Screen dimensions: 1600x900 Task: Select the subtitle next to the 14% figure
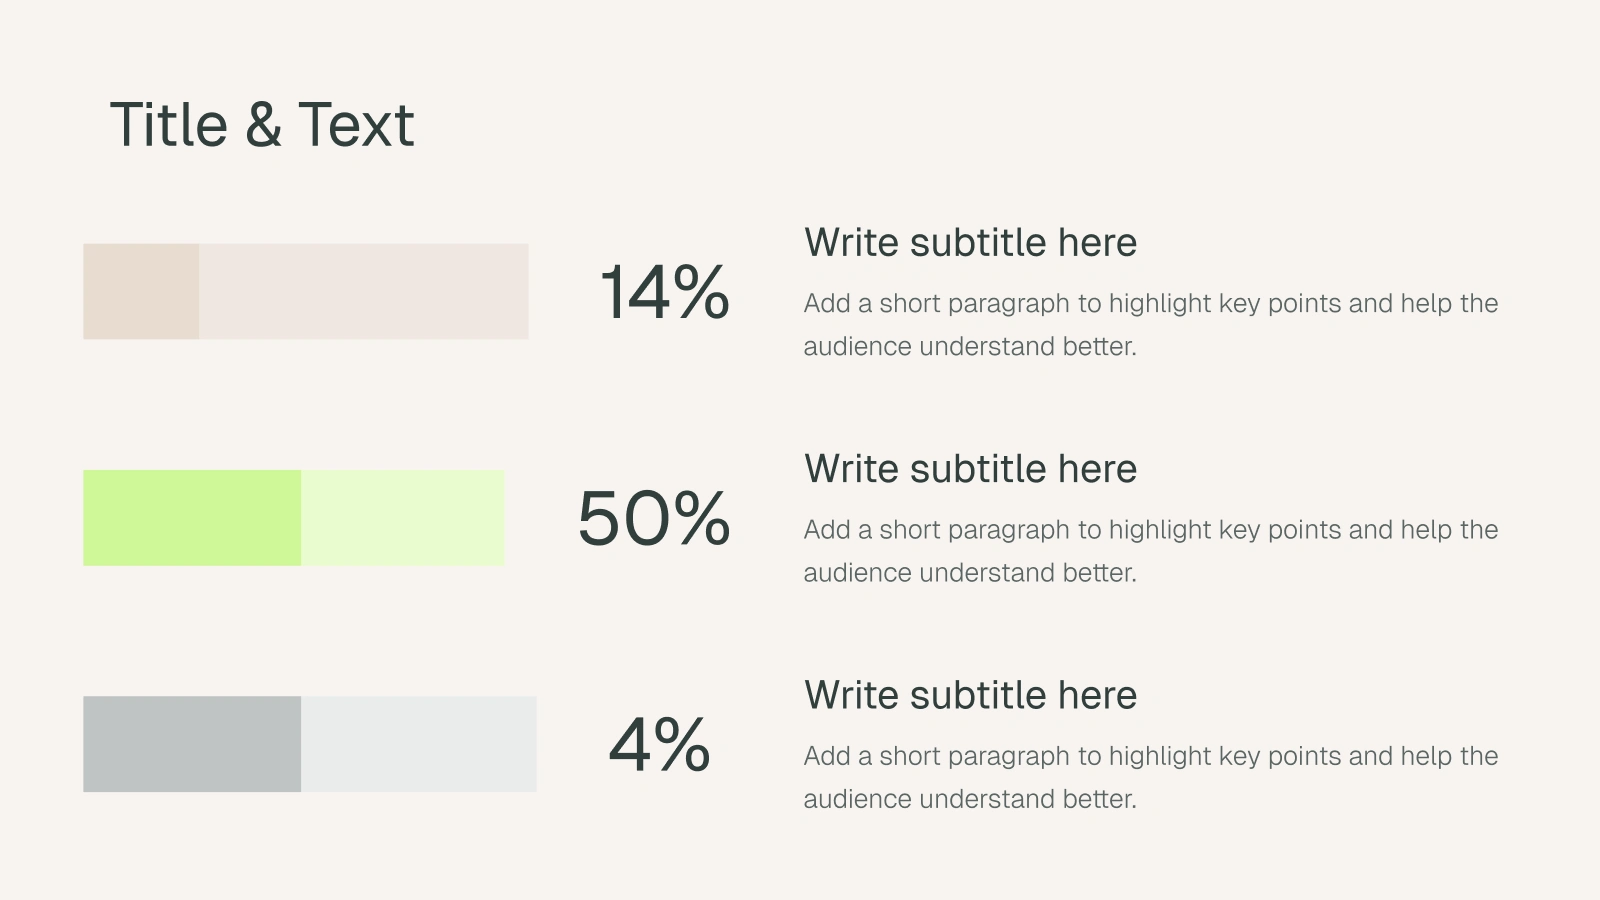970,243
